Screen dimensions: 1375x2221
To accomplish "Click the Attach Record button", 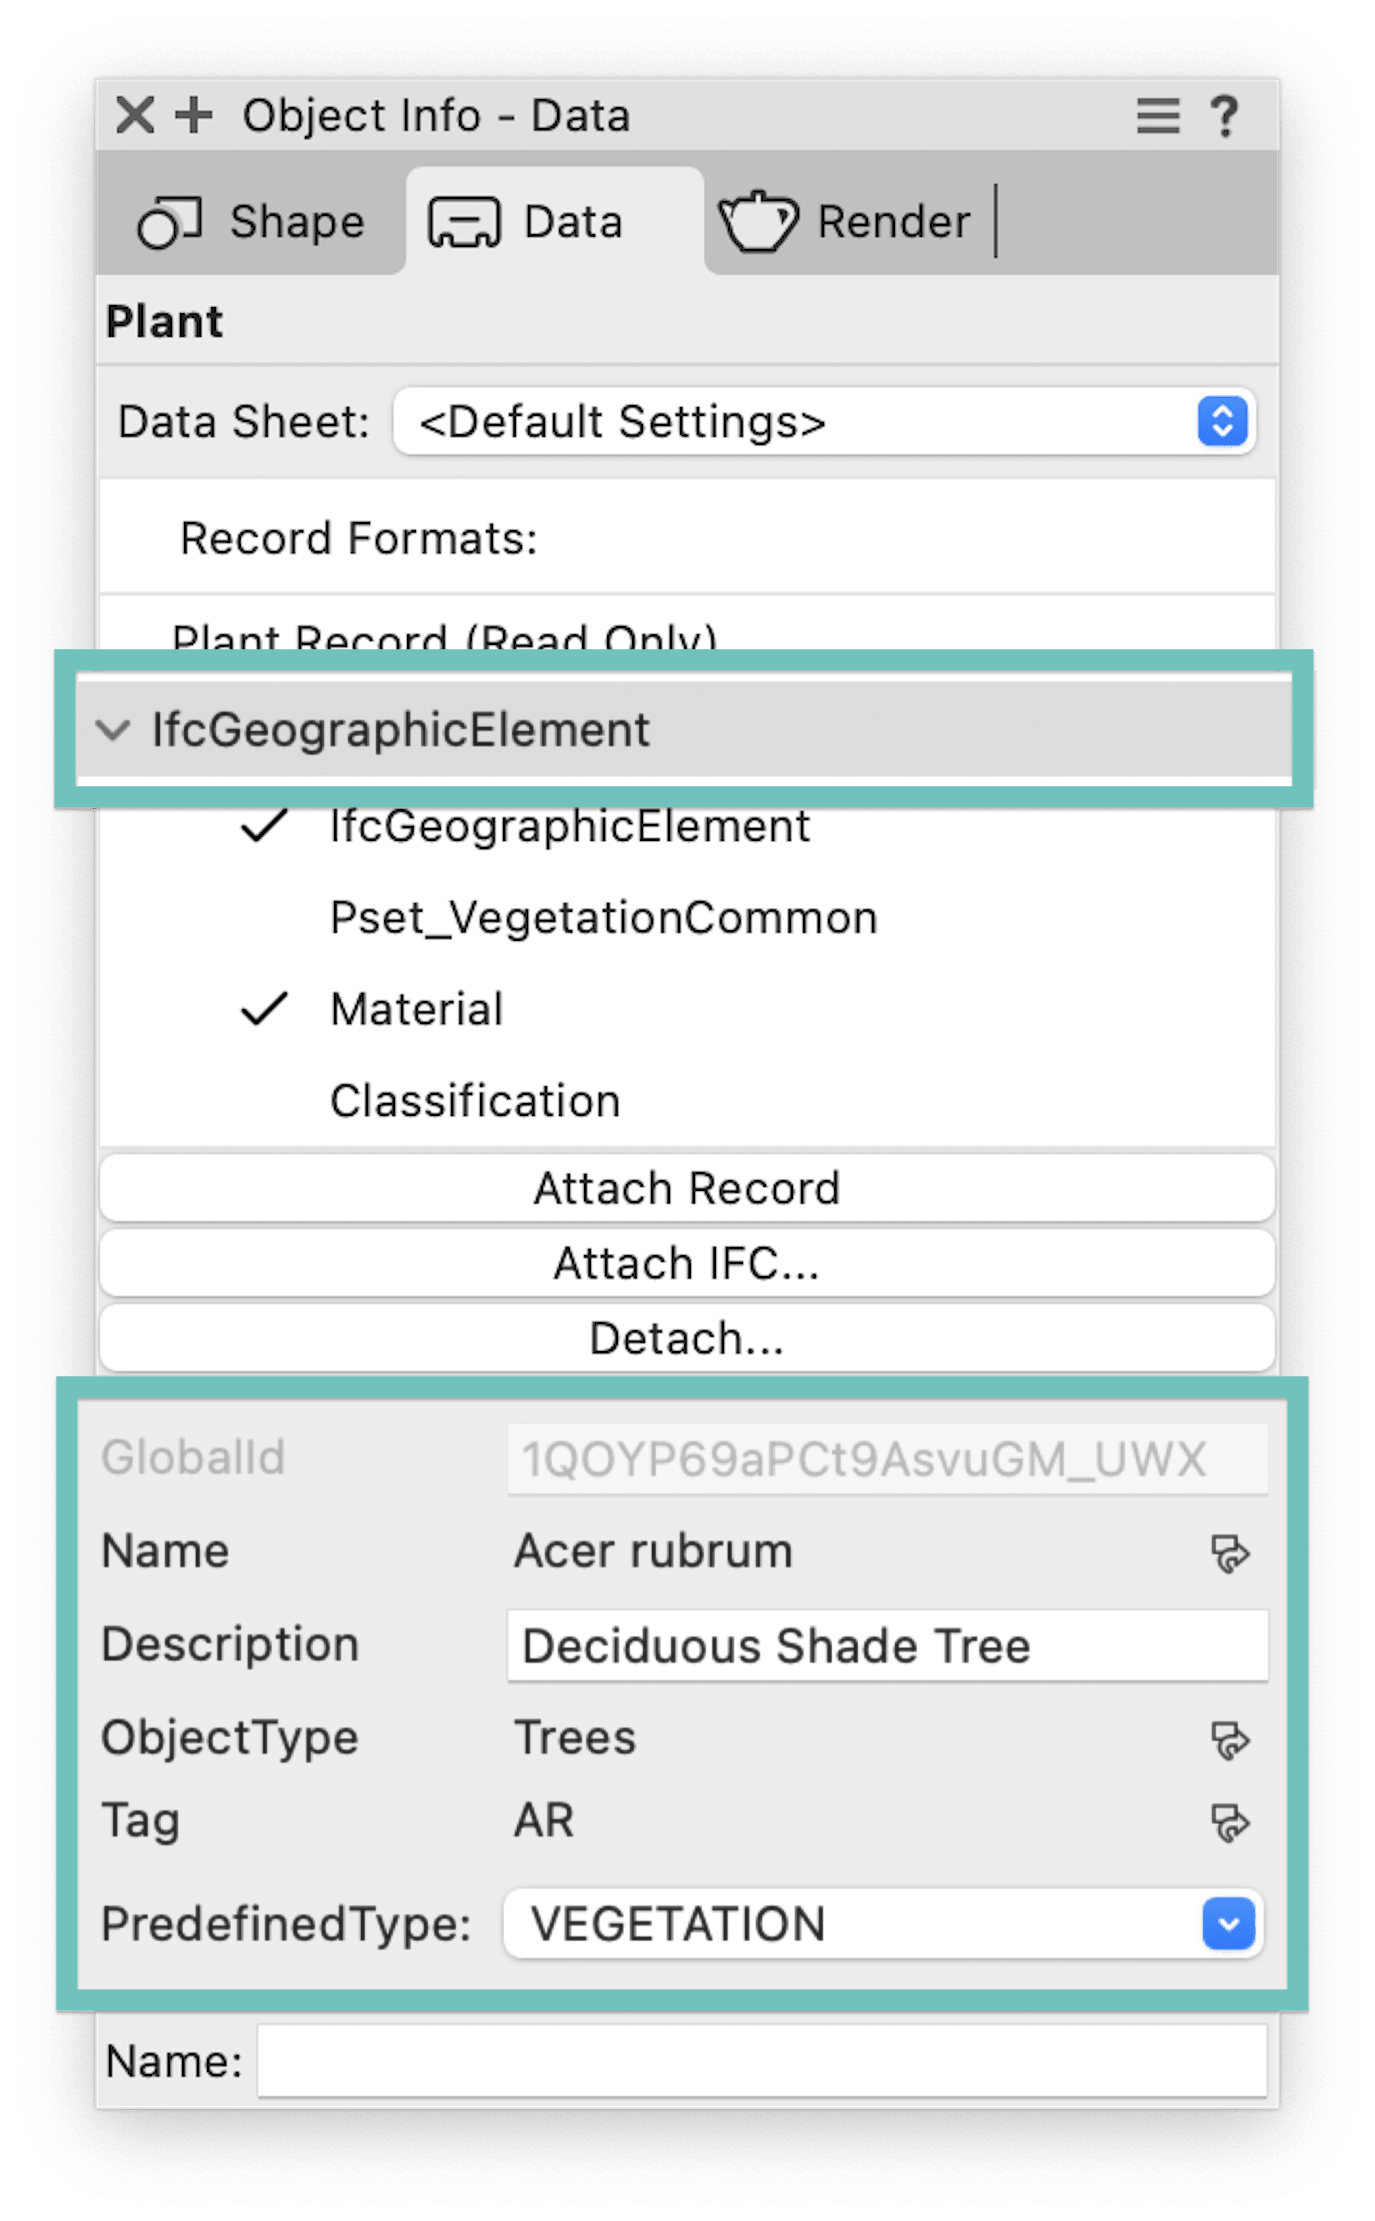I will tap(687, 1189).
